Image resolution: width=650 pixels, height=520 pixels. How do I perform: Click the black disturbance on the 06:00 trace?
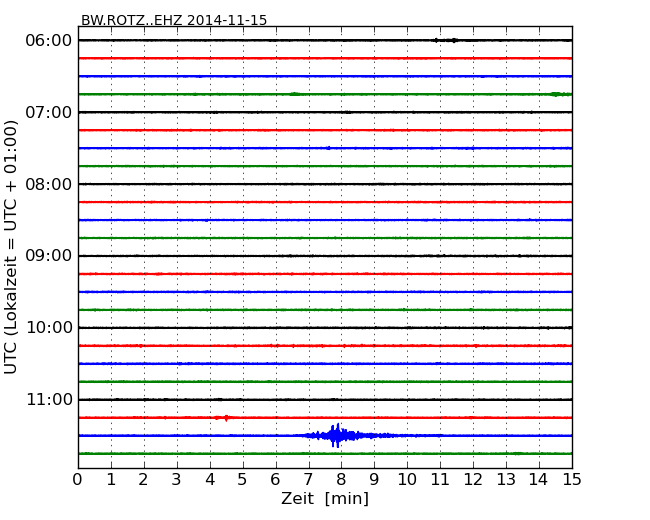tap(446, 40)
